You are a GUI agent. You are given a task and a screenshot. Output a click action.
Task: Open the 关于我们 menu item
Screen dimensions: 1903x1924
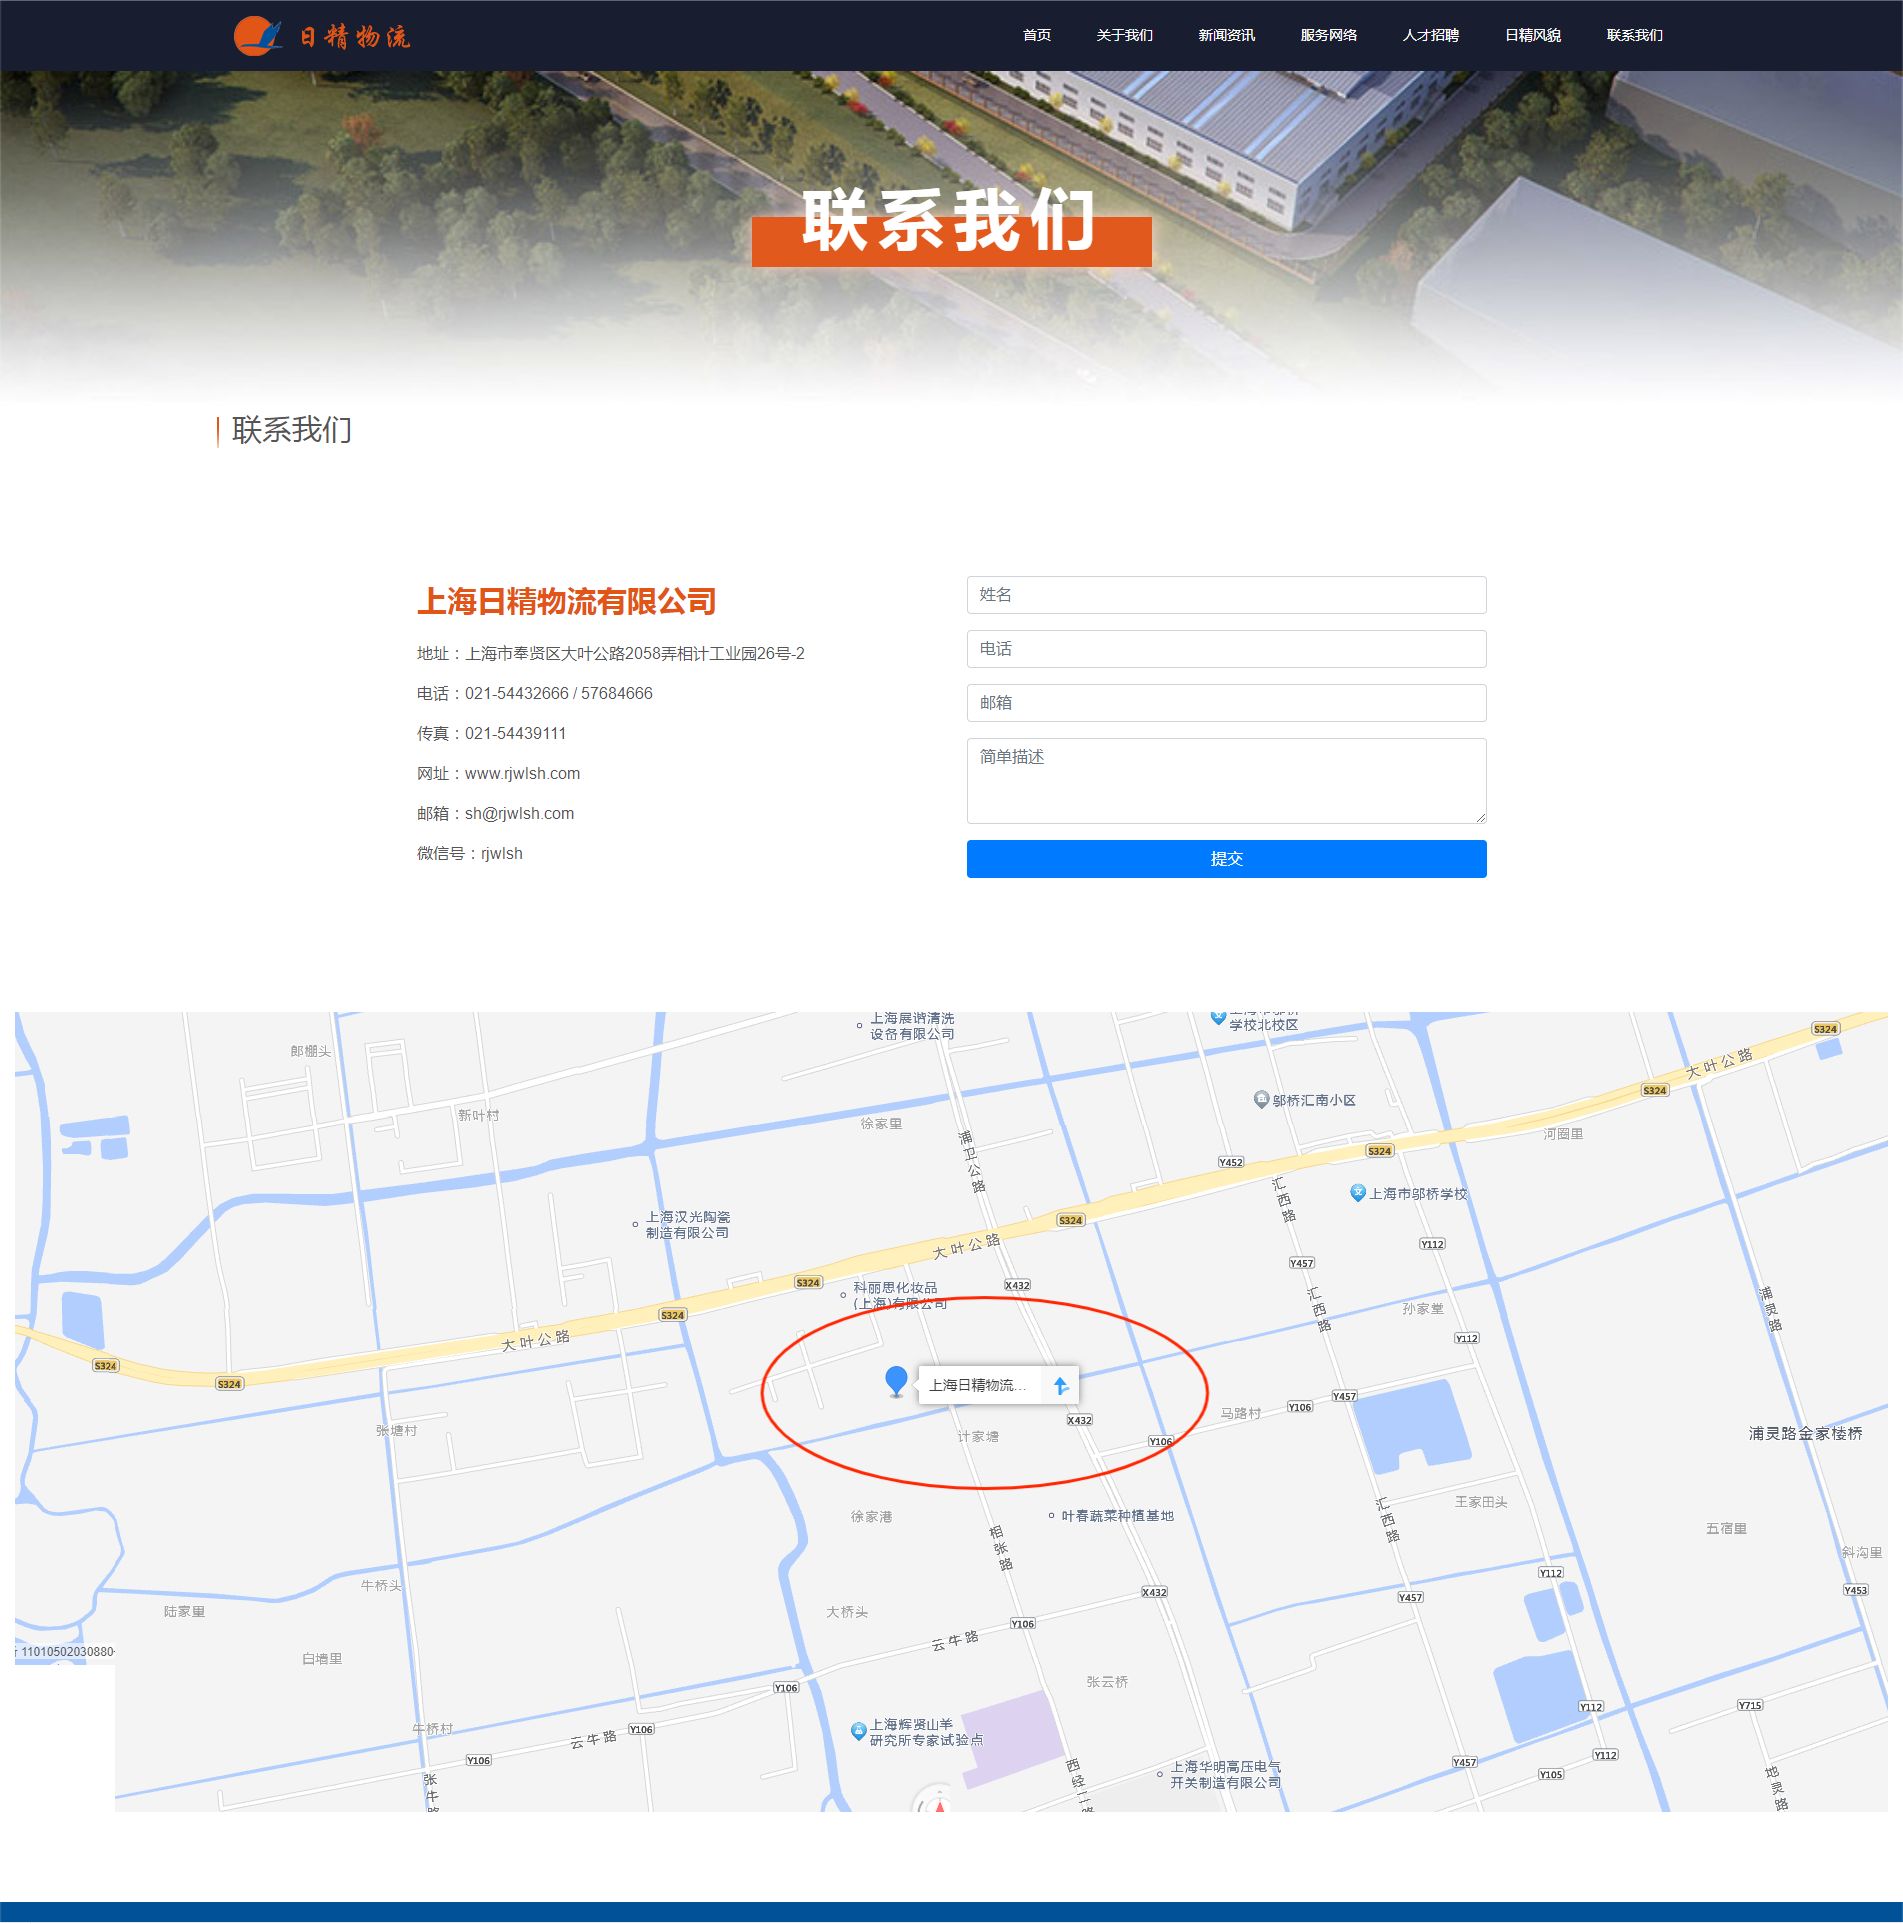click(x=1124, y=35)
